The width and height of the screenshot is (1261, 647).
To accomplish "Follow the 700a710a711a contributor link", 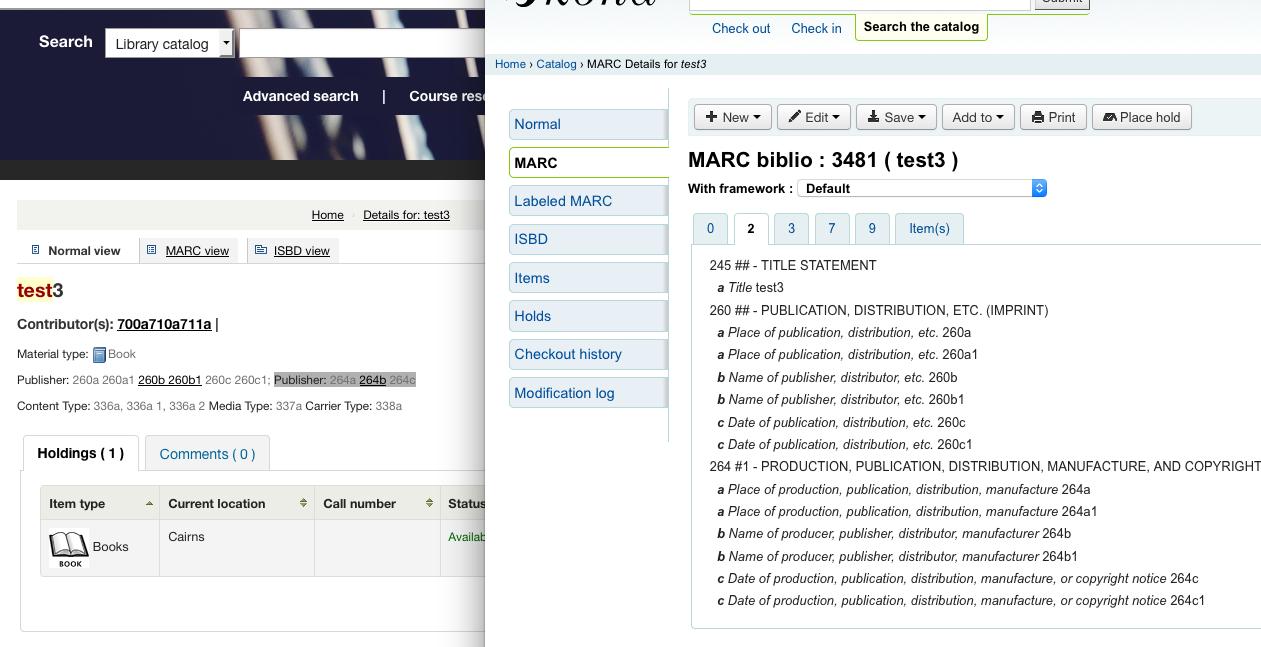I will coord(164,324).
